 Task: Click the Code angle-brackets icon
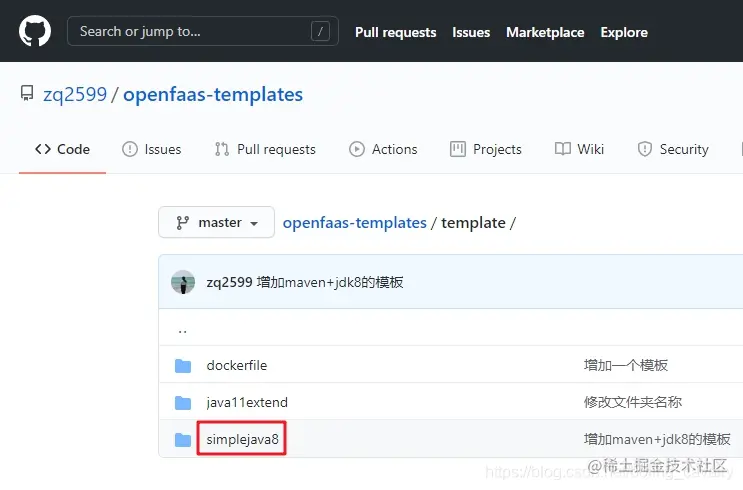[x=43, y=149]
